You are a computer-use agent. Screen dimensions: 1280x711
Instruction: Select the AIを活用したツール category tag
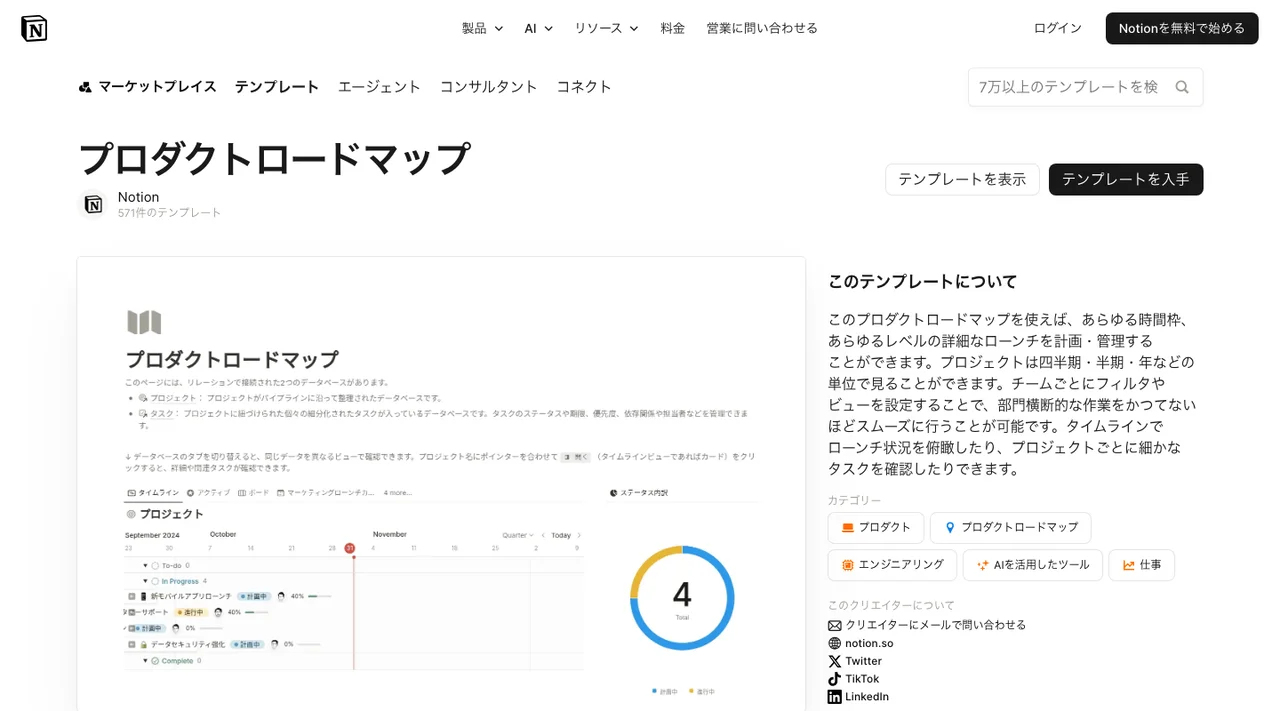1033,565
